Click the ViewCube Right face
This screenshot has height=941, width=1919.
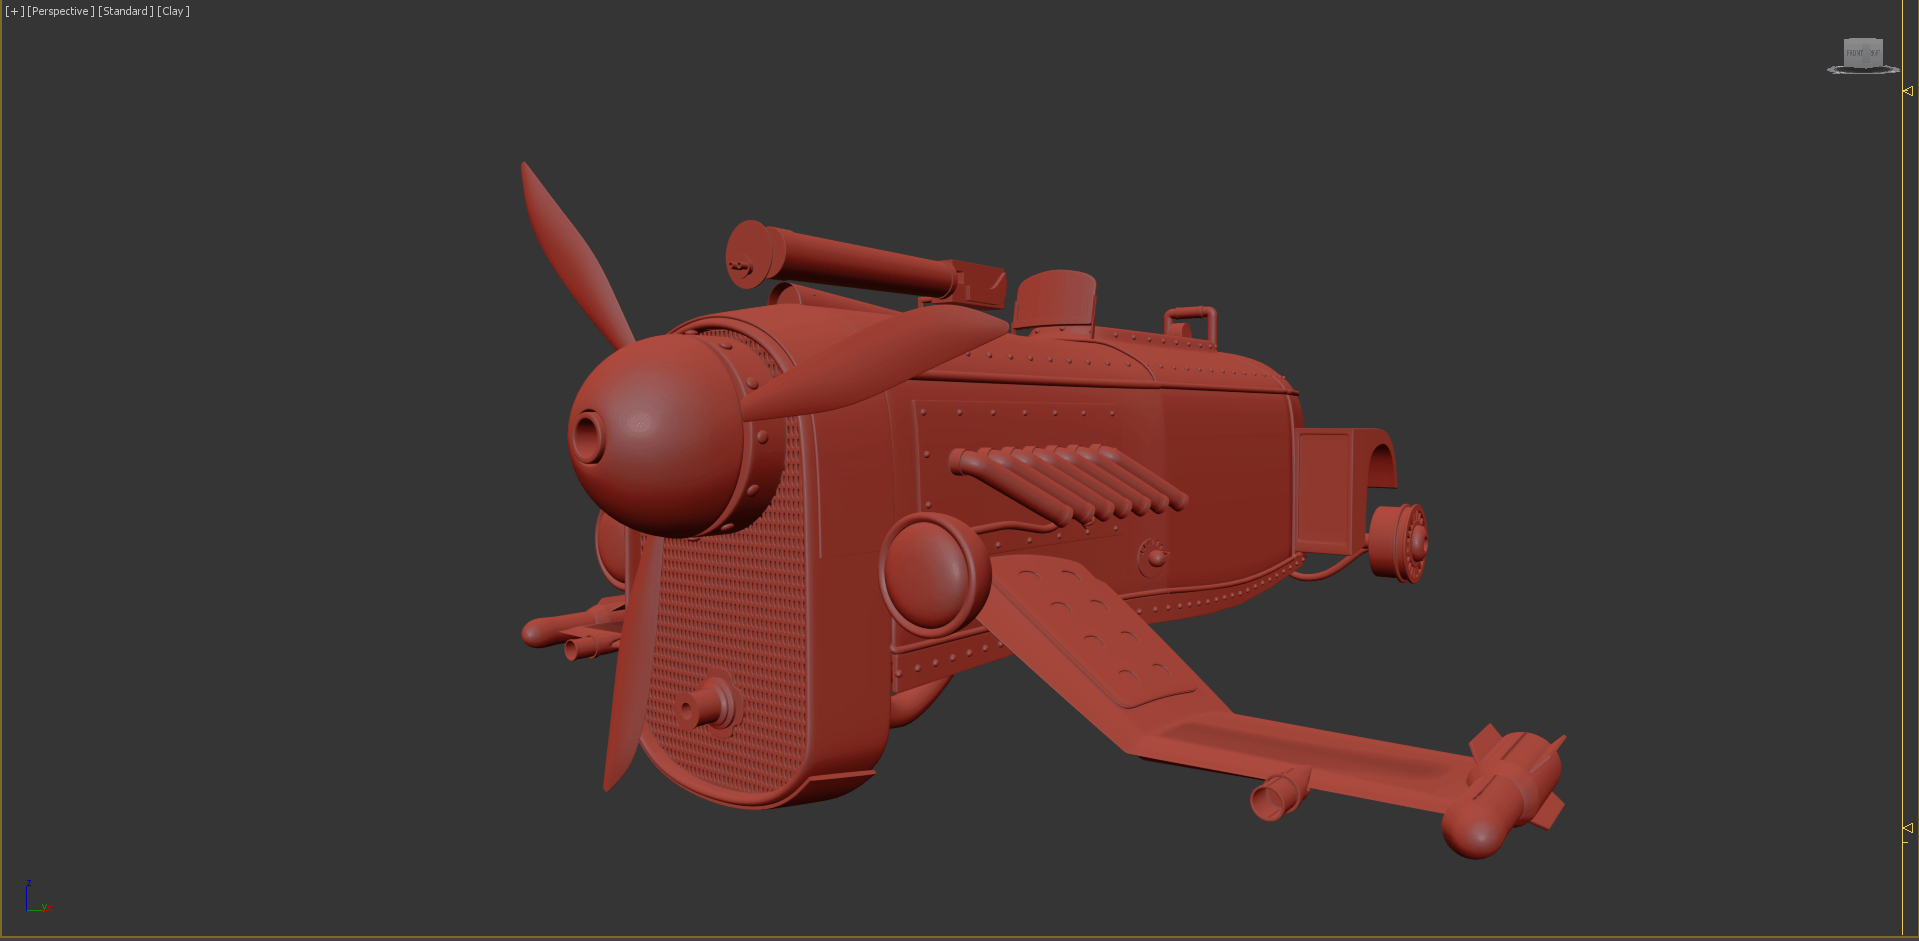click(x=1875, y=53)
